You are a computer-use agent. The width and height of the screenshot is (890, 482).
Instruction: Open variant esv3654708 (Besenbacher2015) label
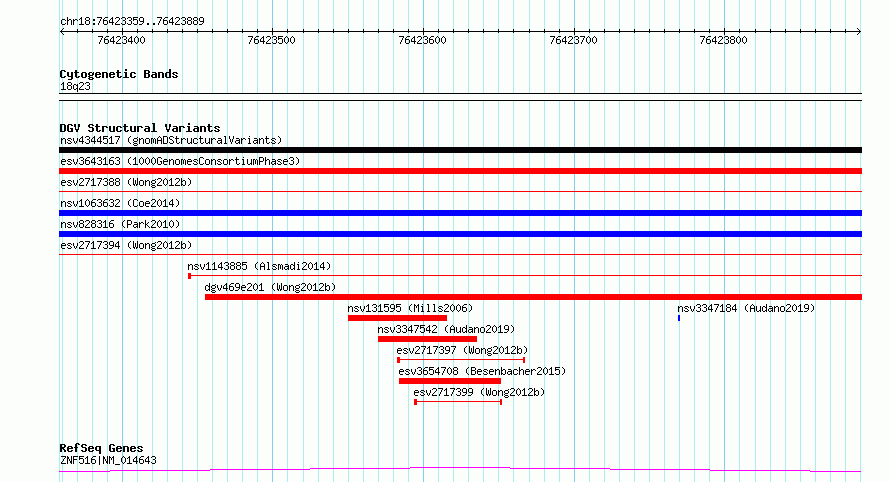pyautogui.click(x=482, y=371)
